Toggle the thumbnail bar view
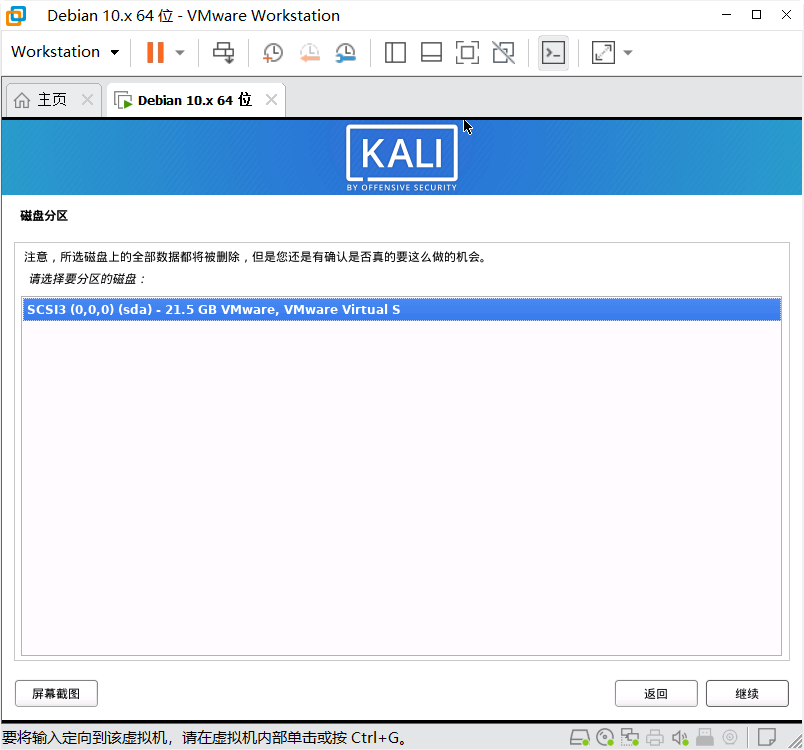This screenshot has width=804, height=750. pyautogui.click(x=431, y=52)
